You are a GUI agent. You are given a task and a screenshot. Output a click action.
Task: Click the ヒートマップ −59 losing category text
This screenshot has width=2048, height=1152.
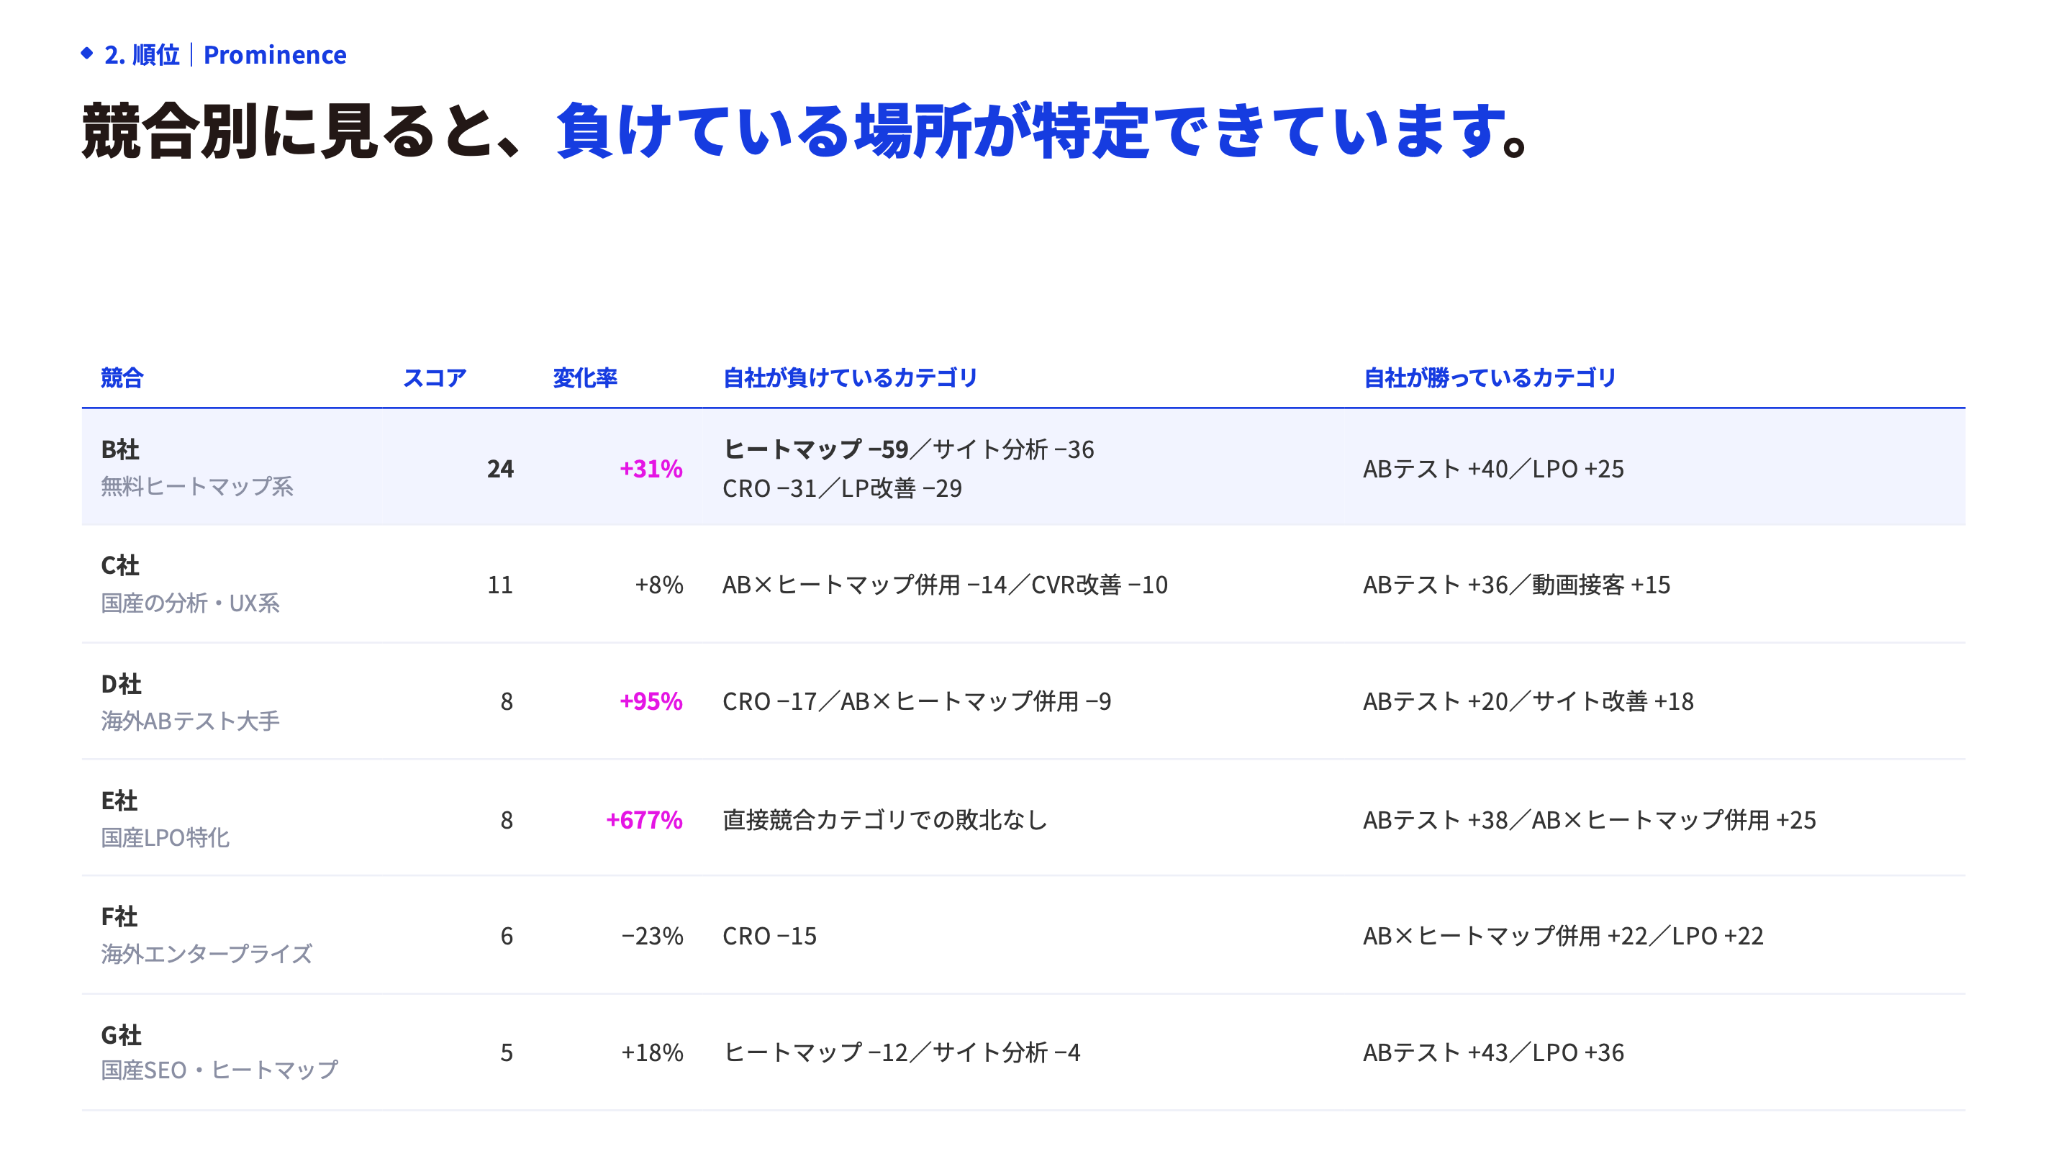tap(815, 450)
